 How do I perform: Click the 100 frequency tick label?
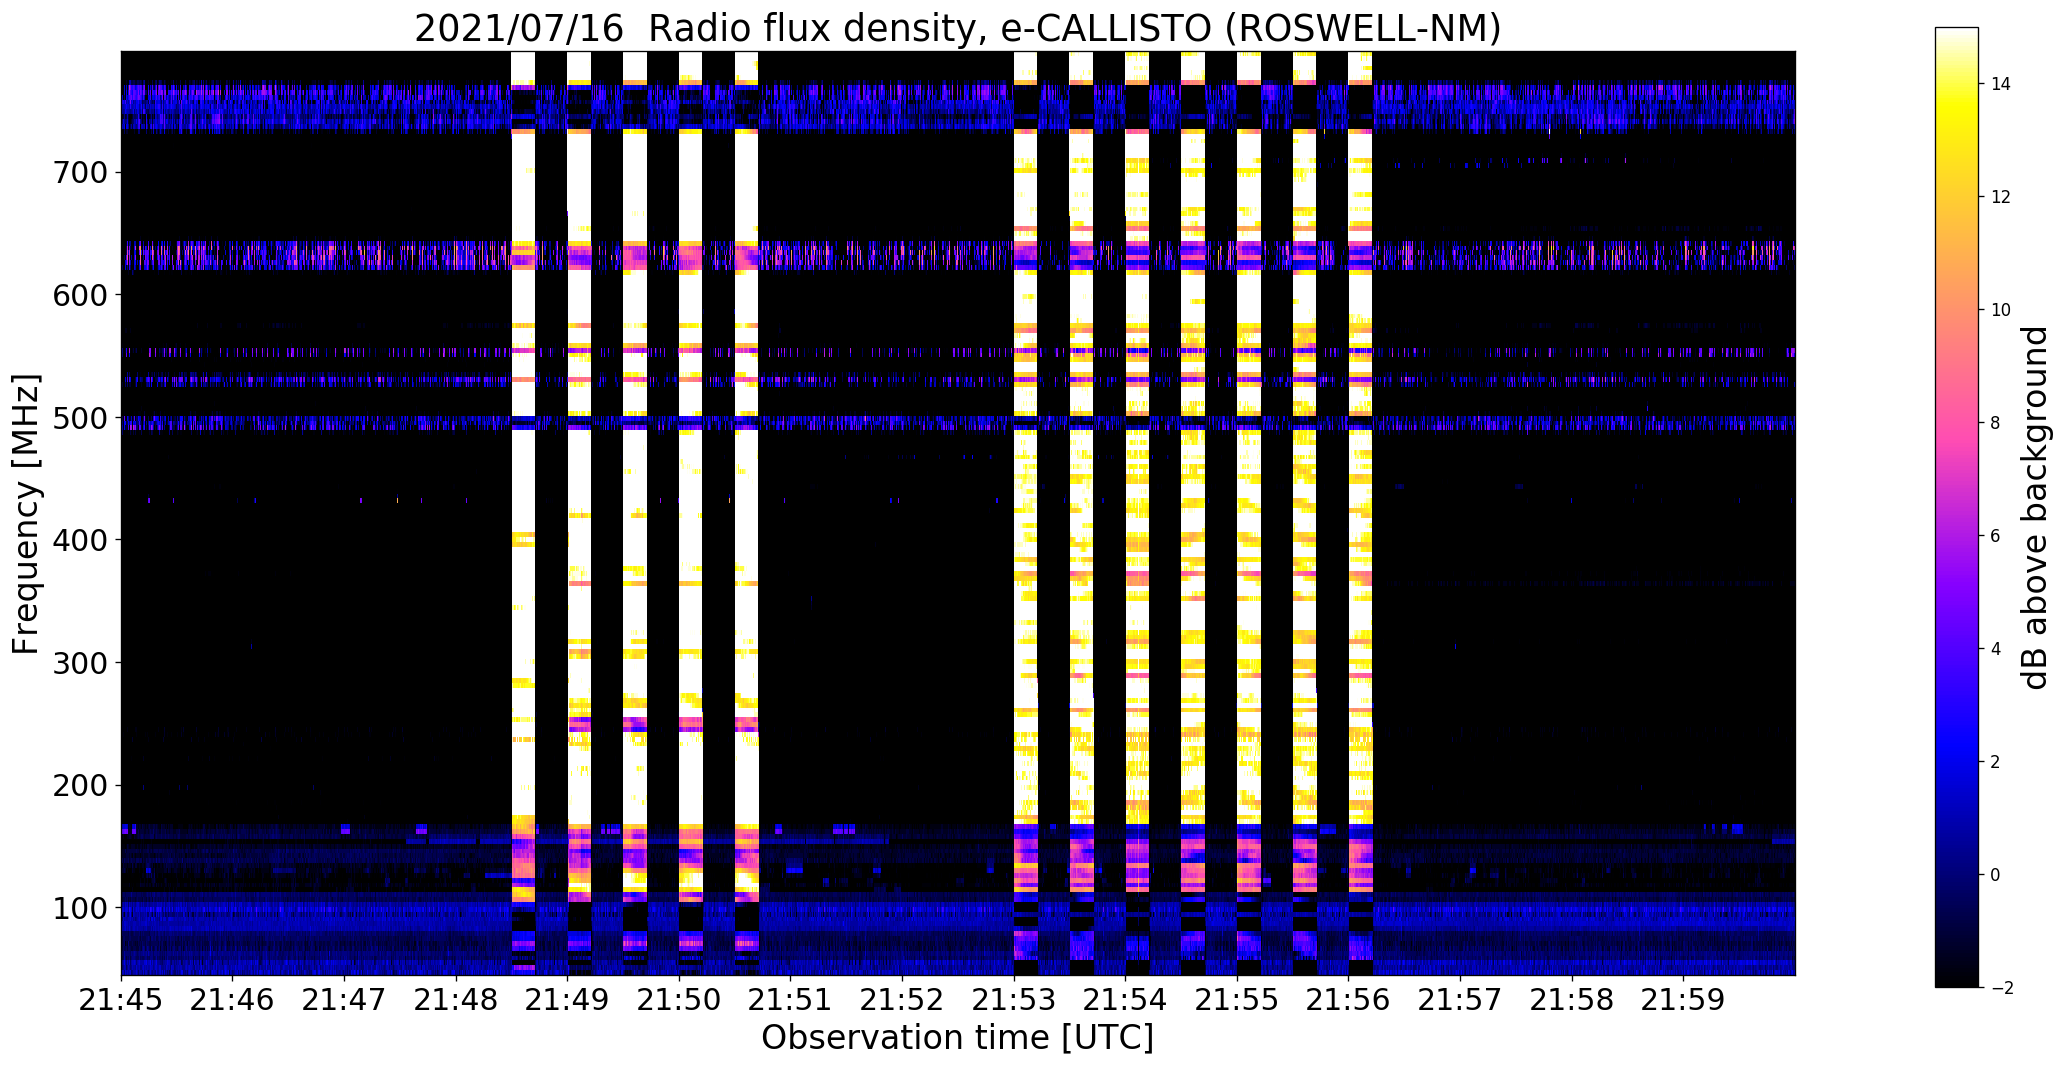[x=79, y=908]
